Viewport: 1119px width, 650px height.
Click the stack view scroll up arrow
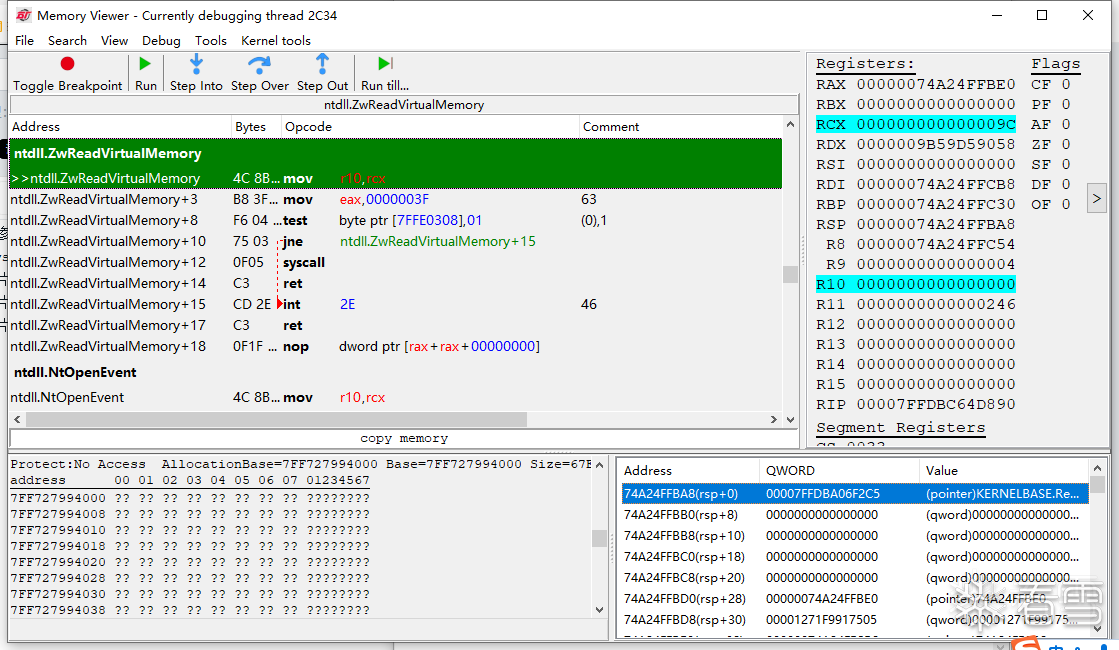pyautogui.click(x=1098, y=469)
